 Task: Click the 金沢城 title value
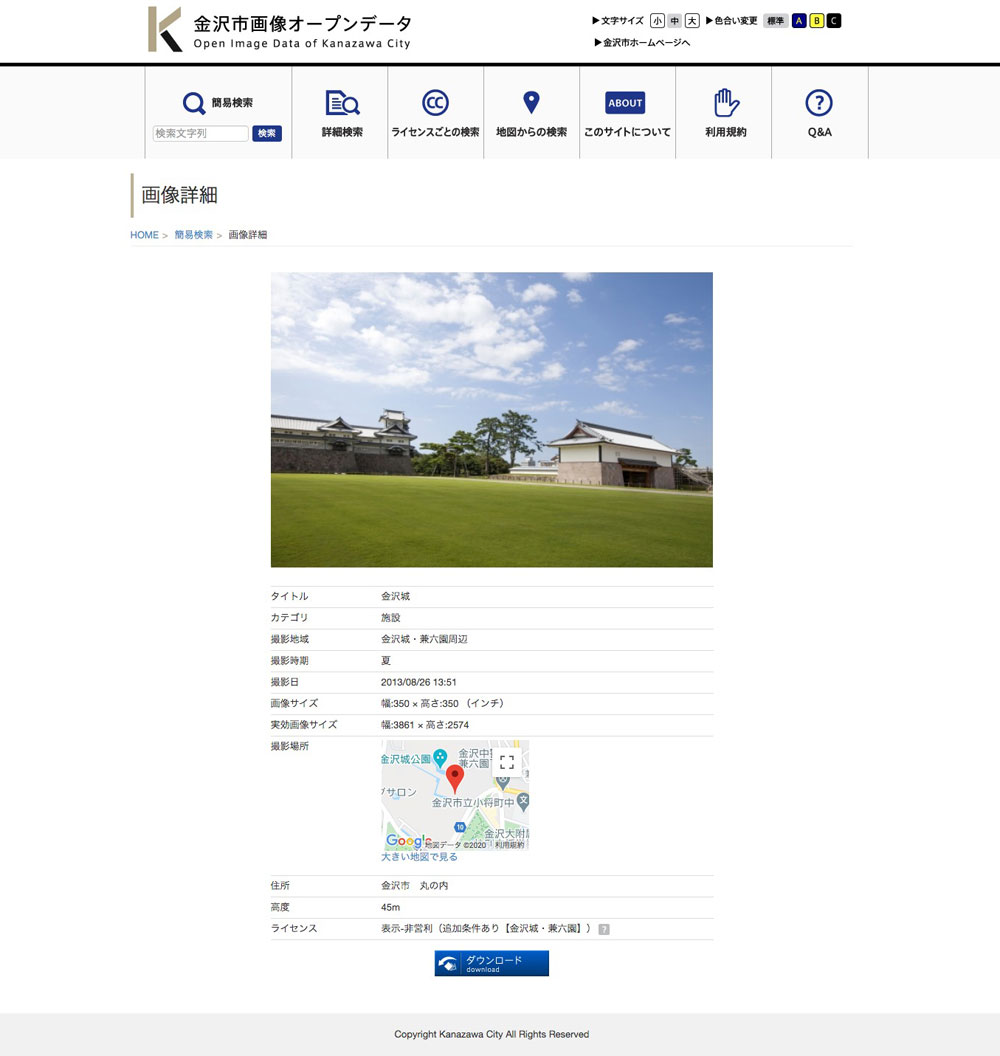[x=395, y=596]
